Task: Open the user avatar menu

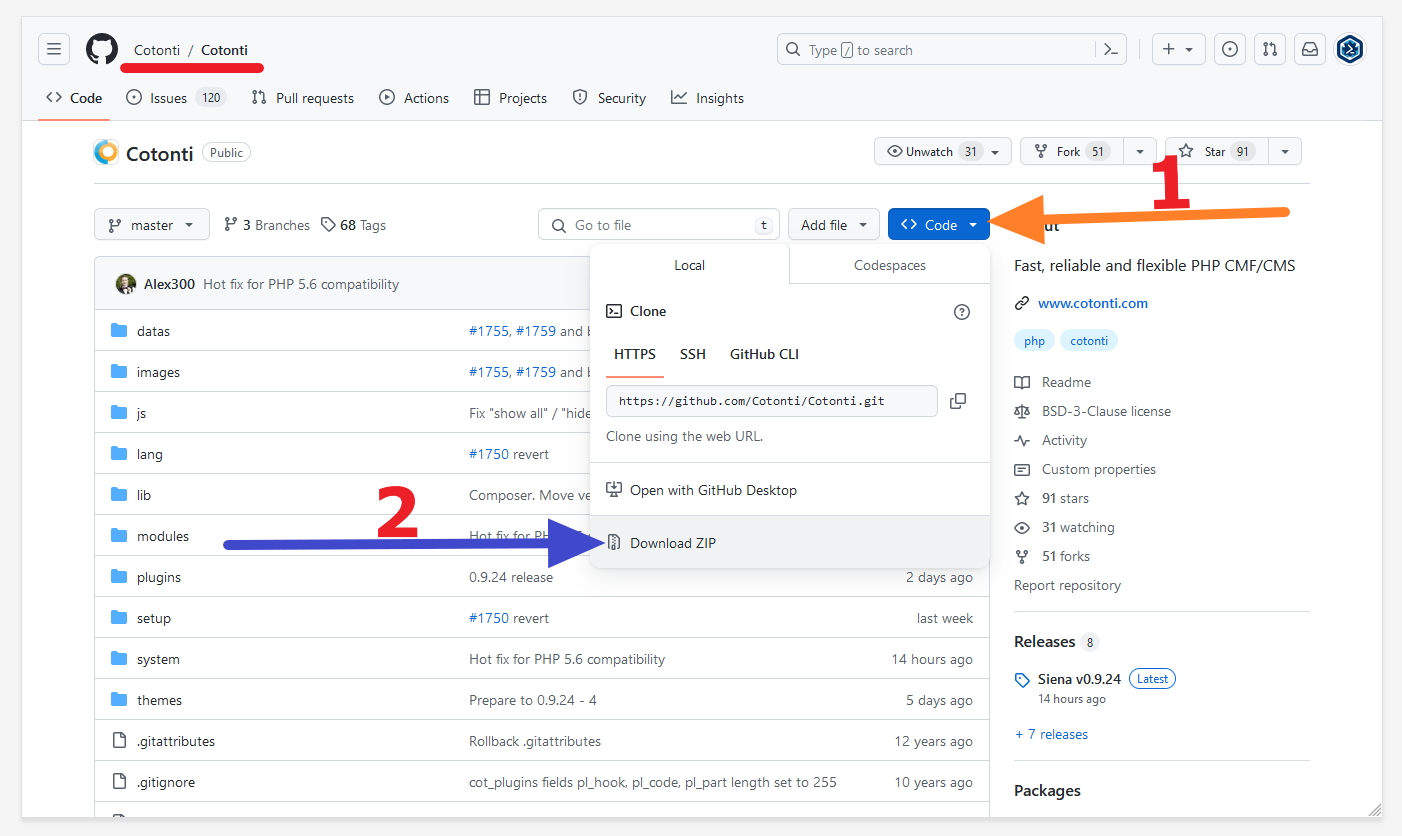Action: click(x=1350, y=49)
